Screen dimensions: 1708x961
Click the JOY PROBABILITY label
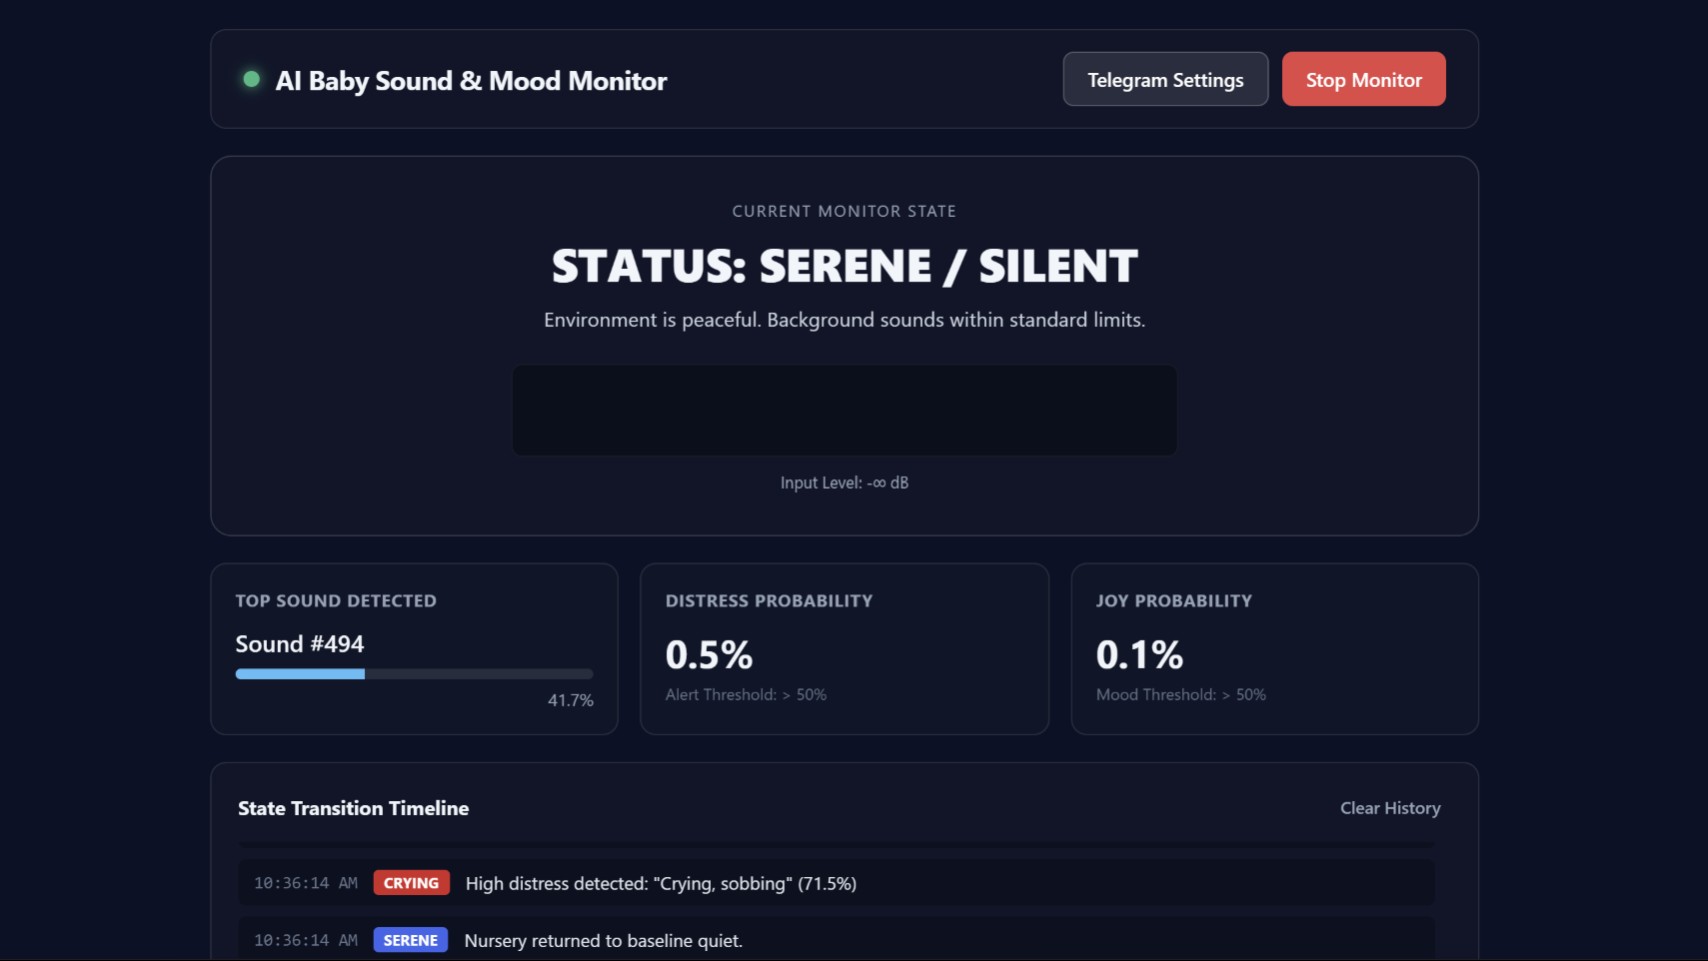pos(1174,601)
